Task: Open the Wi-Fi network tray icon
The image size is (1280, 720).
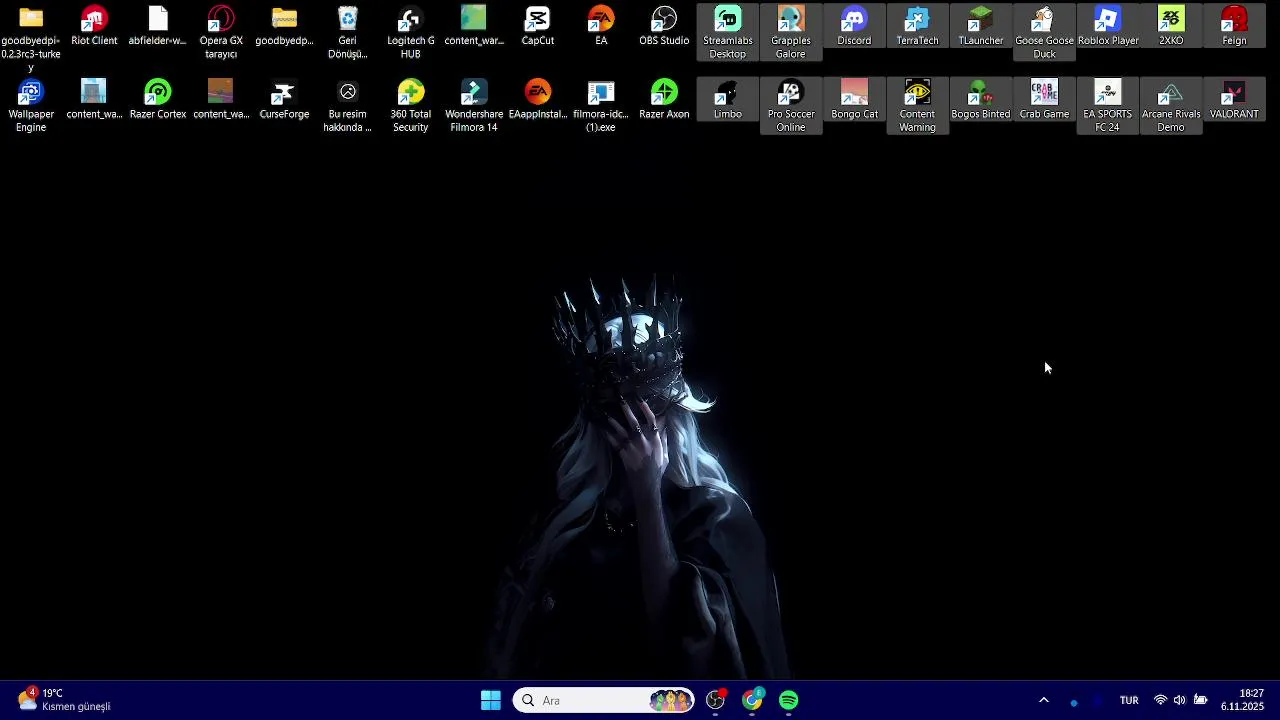Action: point(1160,700)
